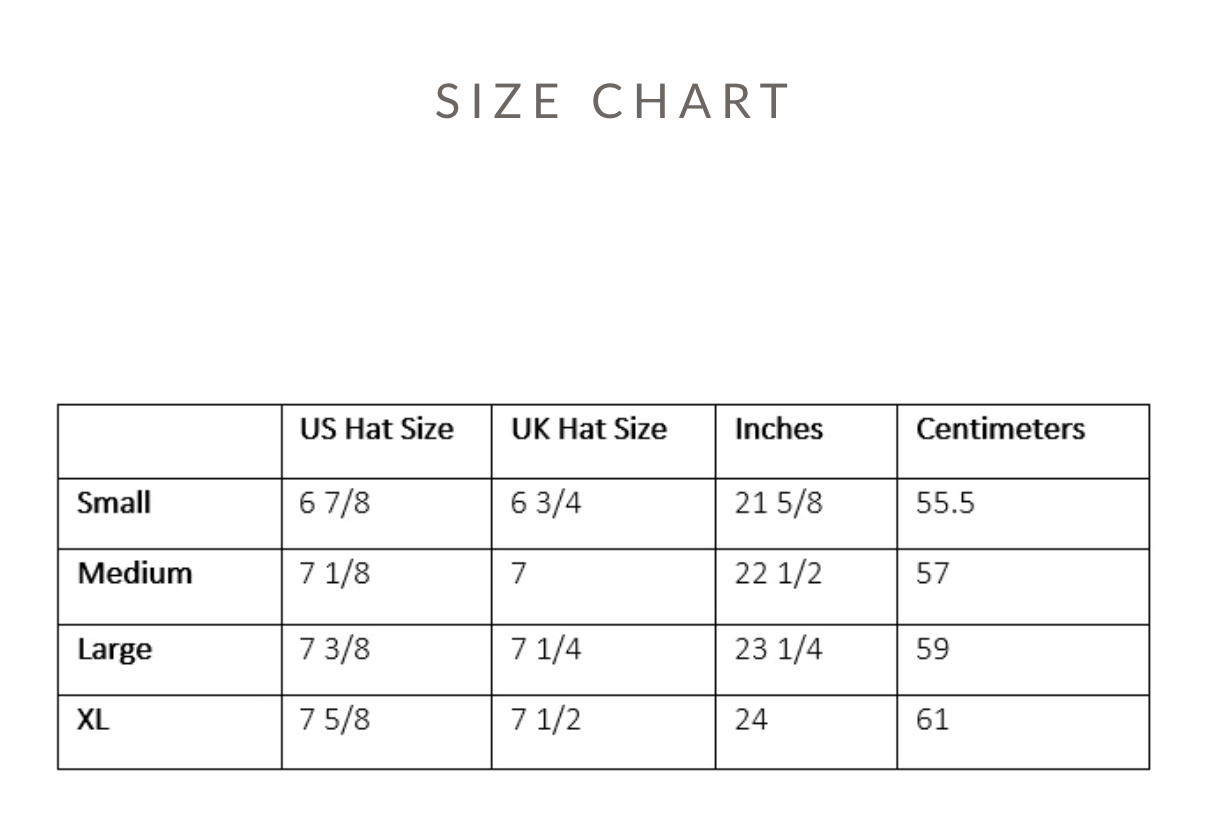
Task: Click the Large row label
Action: pos(115,649)
